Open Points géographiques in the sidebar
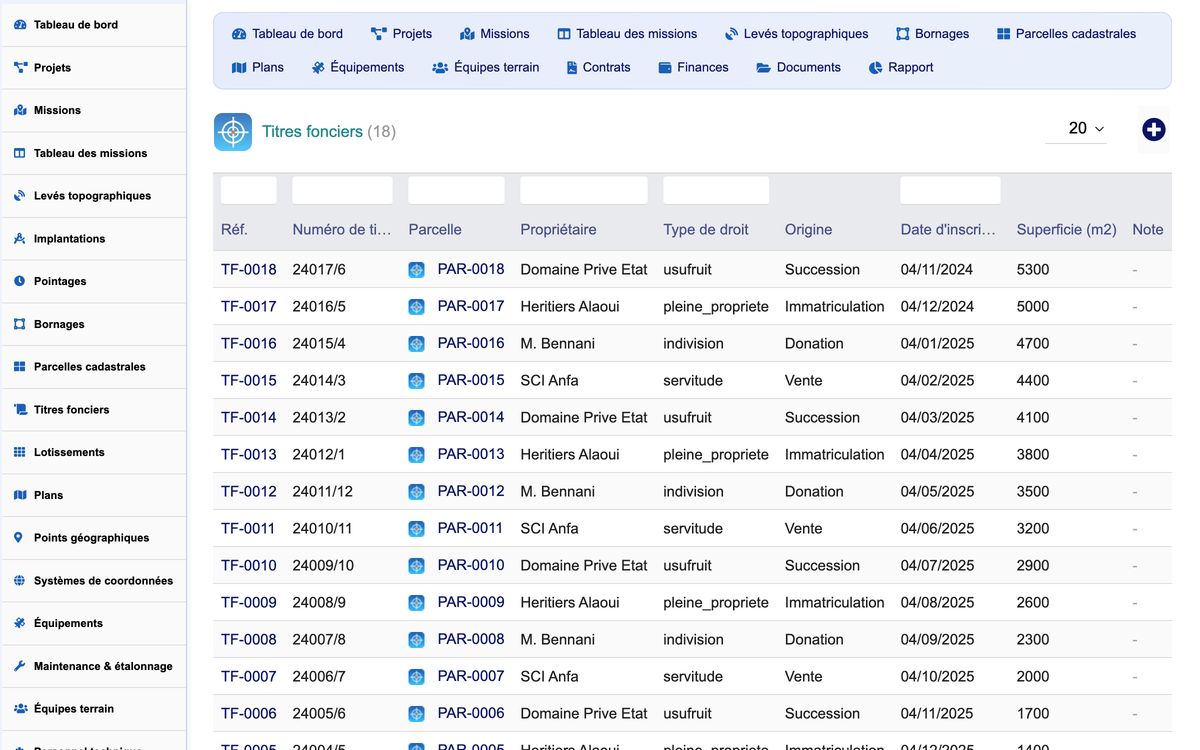 pyautogui.click(x=93, y=538)
